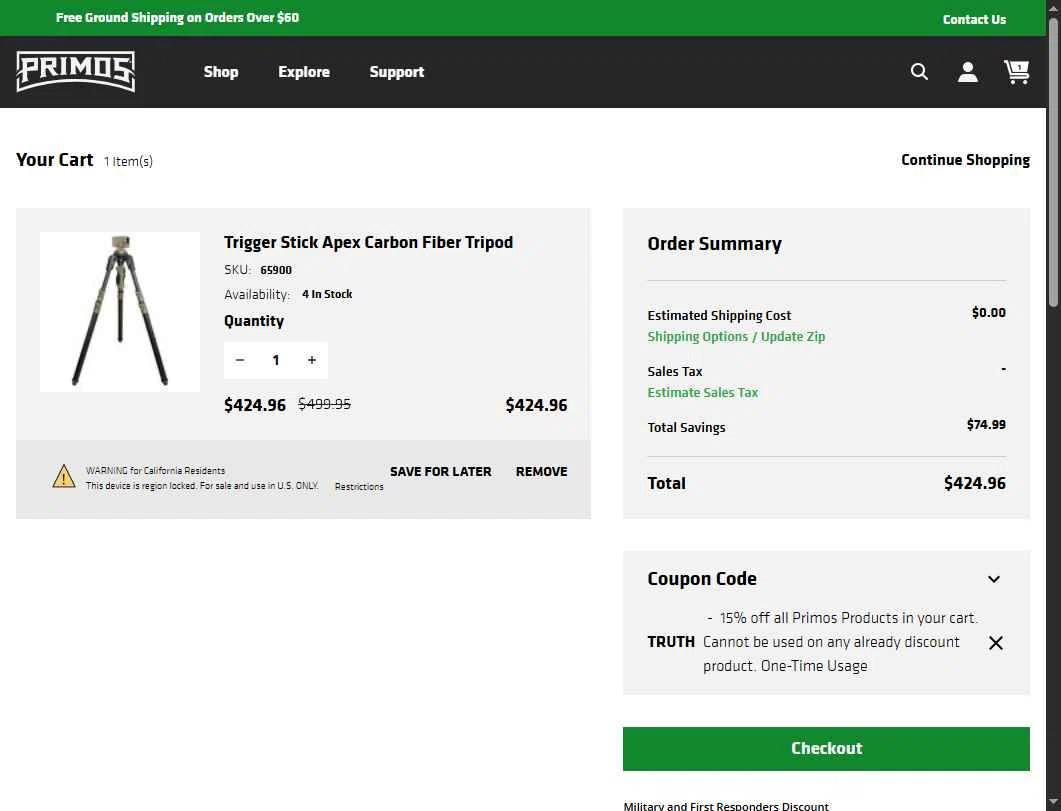Click the '1 Item(s)' cart count text
The width and height of the screenshot is (1061, 811).
pos(128,162)
